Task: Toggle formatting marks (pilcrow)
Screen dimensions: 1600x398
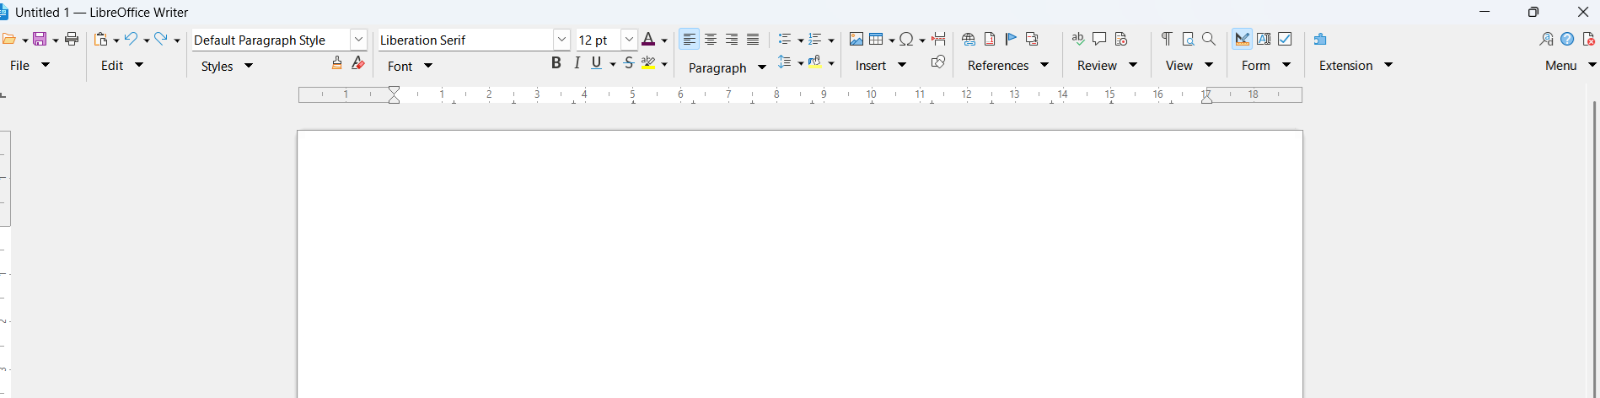Action: click(1166, 40)
